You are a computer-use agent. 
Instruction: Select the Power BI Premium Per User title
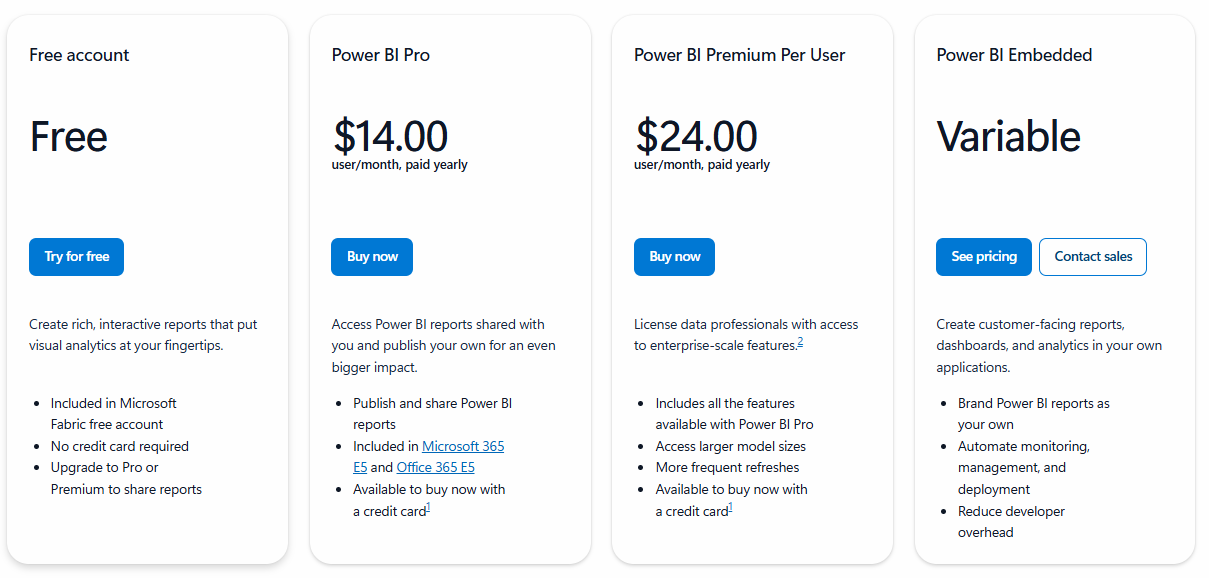pyautogui.click(x=739, y=56)
